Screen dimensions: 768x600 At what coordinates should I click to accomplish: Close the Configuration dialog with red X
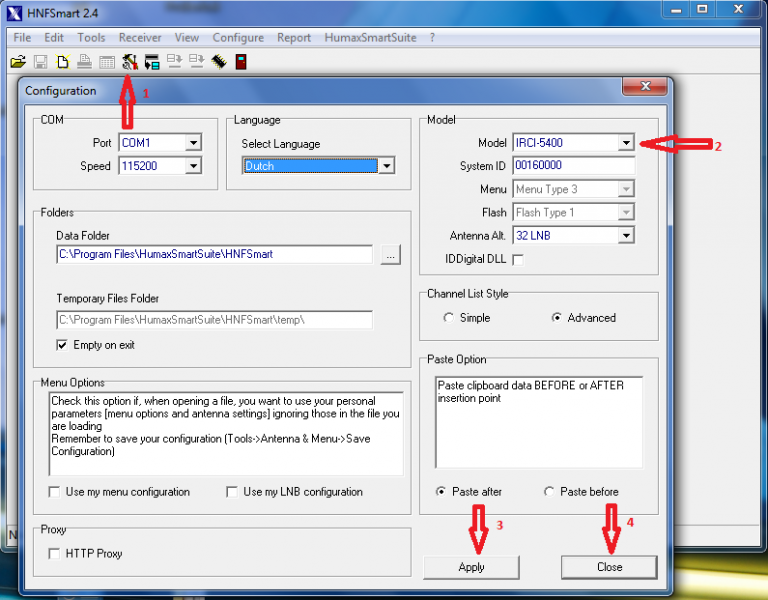[645, 86]
